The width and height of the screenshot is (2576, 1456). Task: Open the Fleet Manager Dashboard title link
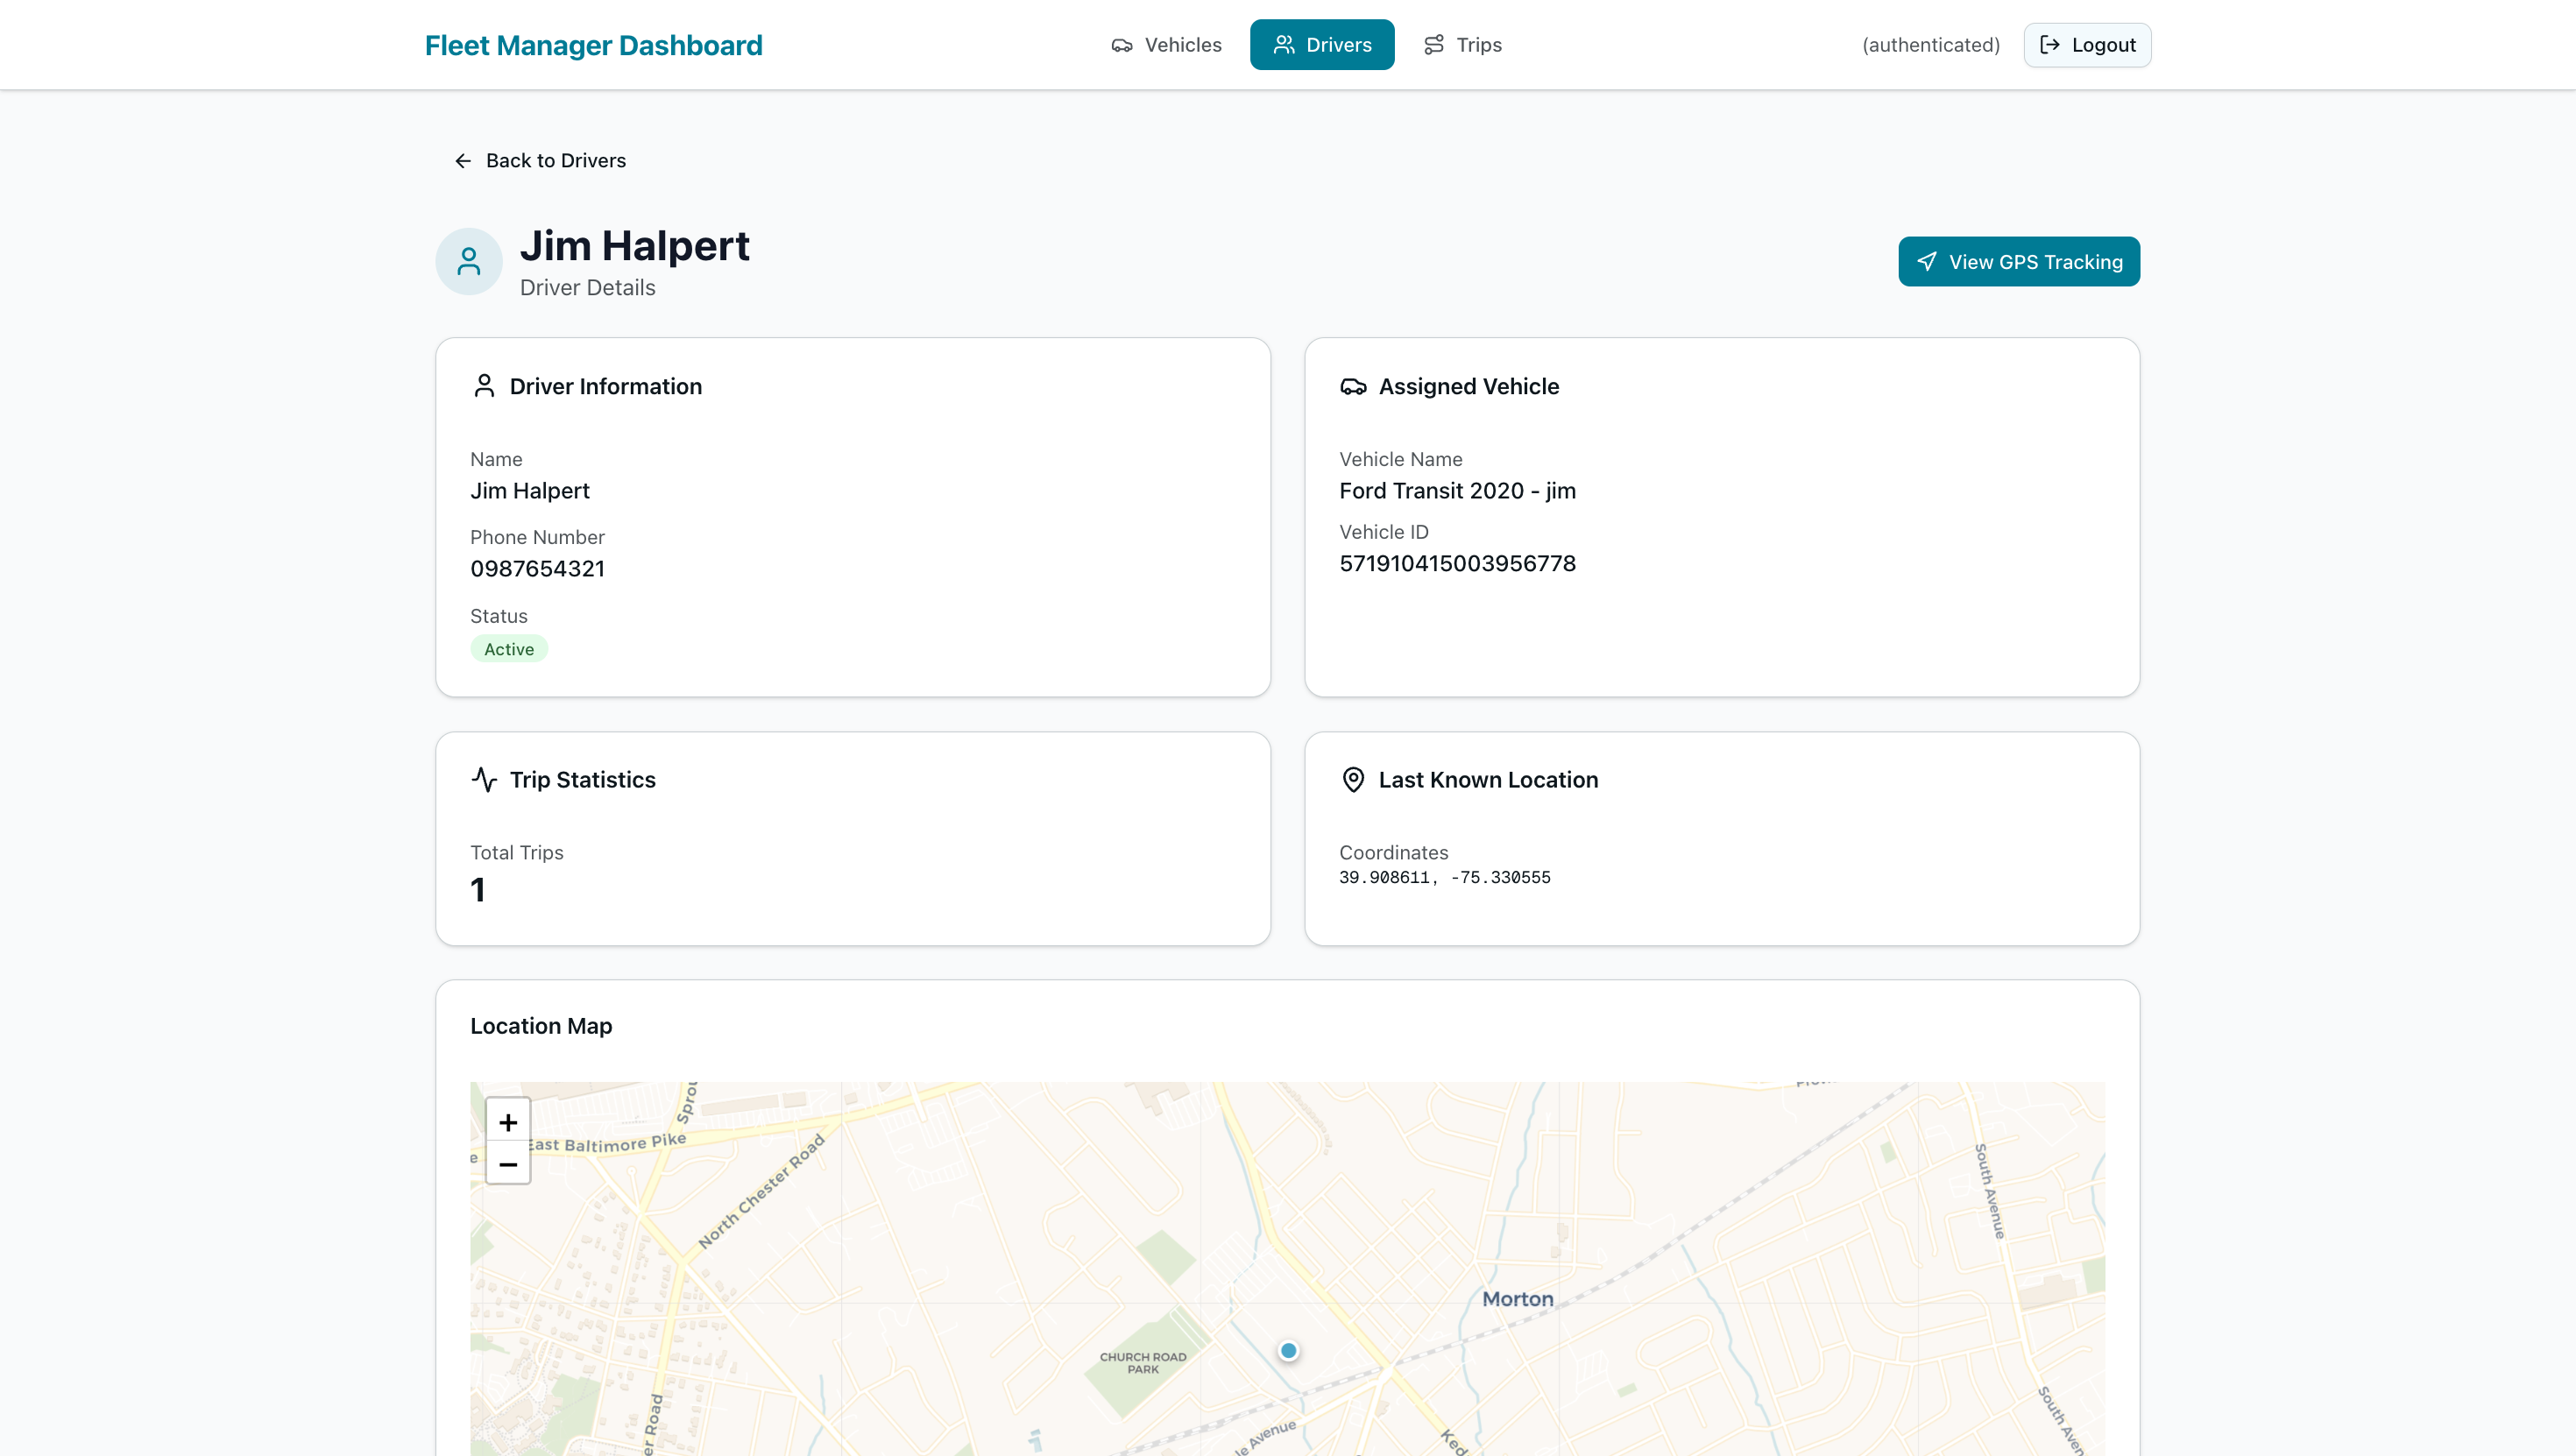pyautogui.click(x=593, y=45)
